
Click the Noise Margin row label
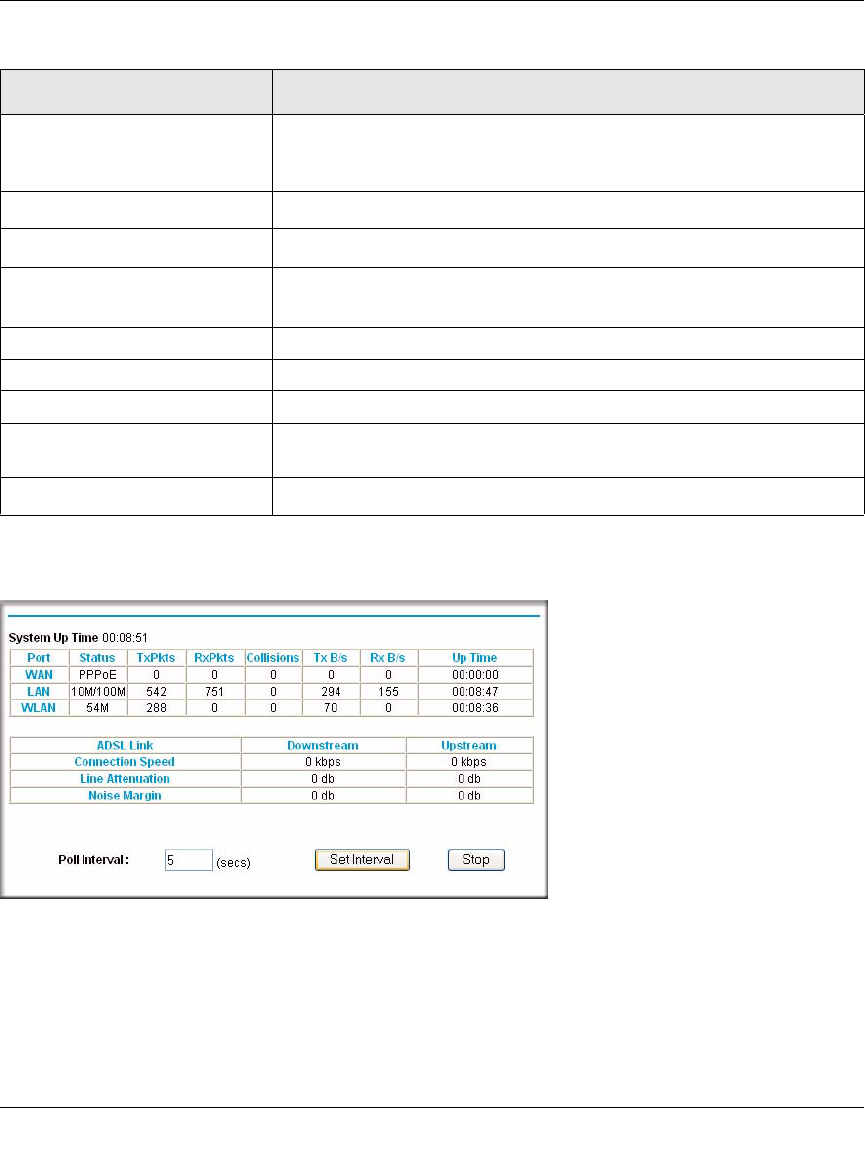tap(125, 795)
